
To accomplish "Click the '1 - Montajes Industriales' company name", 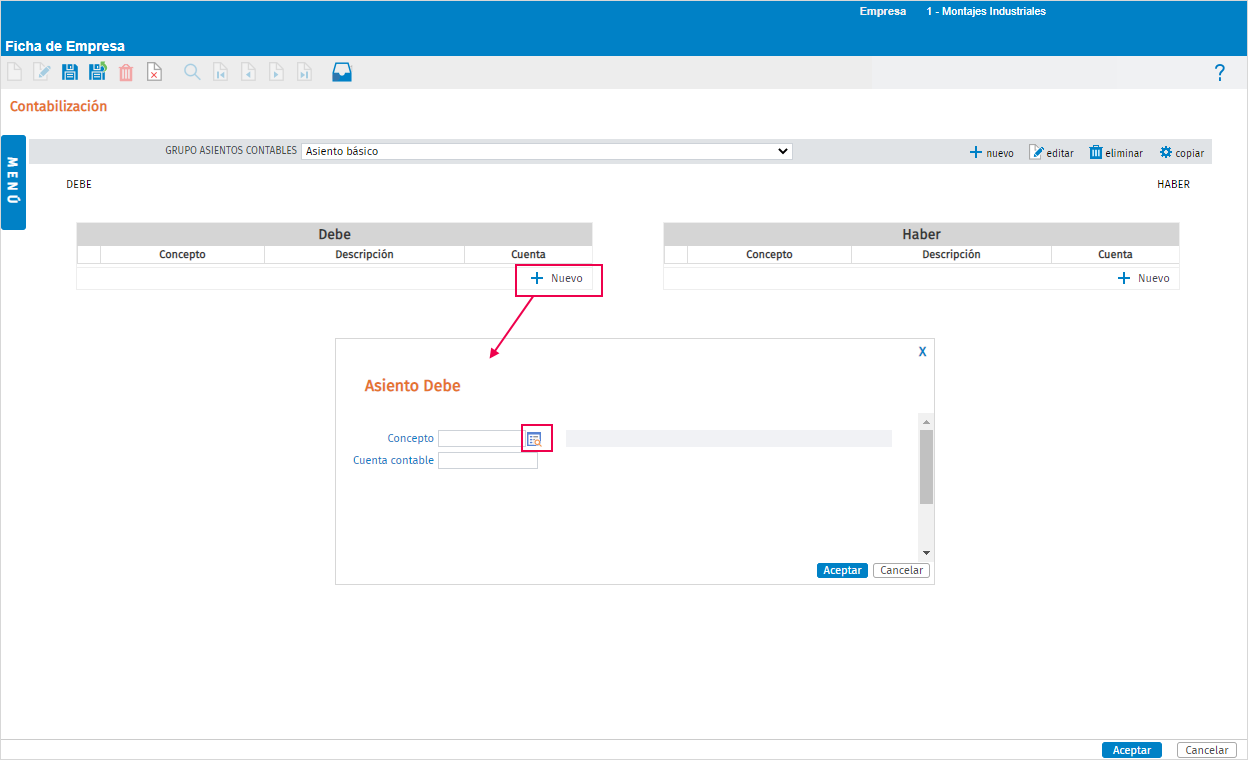I will pos(986,12).
